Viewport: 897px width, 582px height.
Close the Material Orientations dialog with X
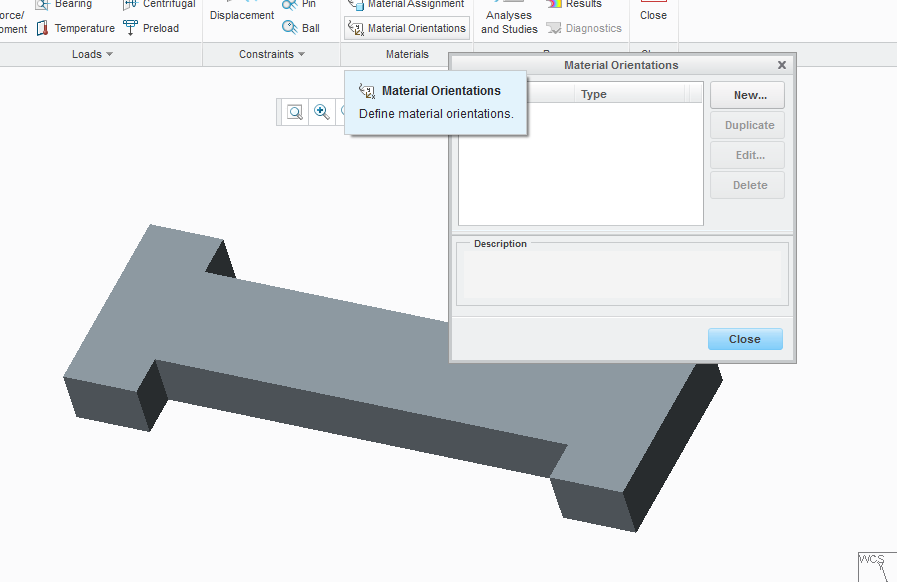(782, 65)
